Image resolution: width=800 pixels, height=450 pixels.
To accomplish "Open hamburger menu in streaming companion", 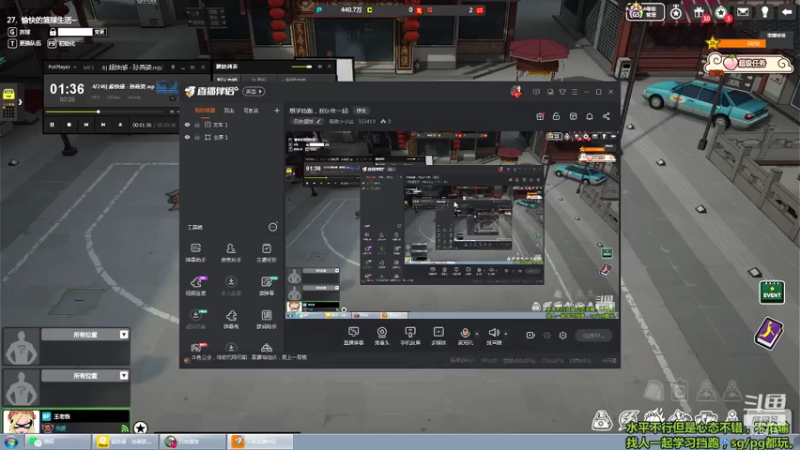I will (574, 92).
